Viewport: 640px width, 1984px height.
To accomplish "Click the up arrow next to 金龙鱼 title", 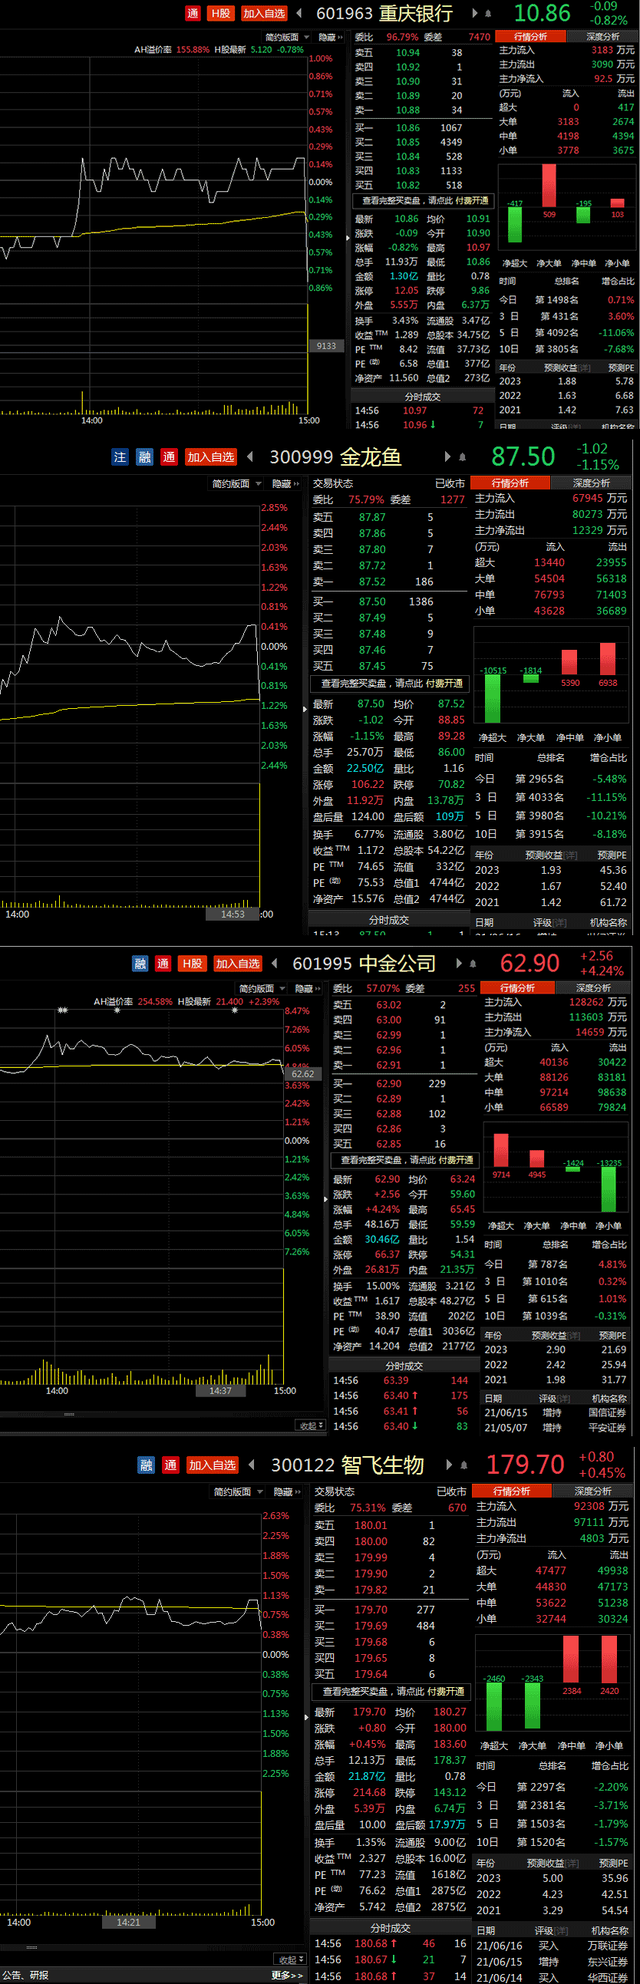I will (463, 457).
